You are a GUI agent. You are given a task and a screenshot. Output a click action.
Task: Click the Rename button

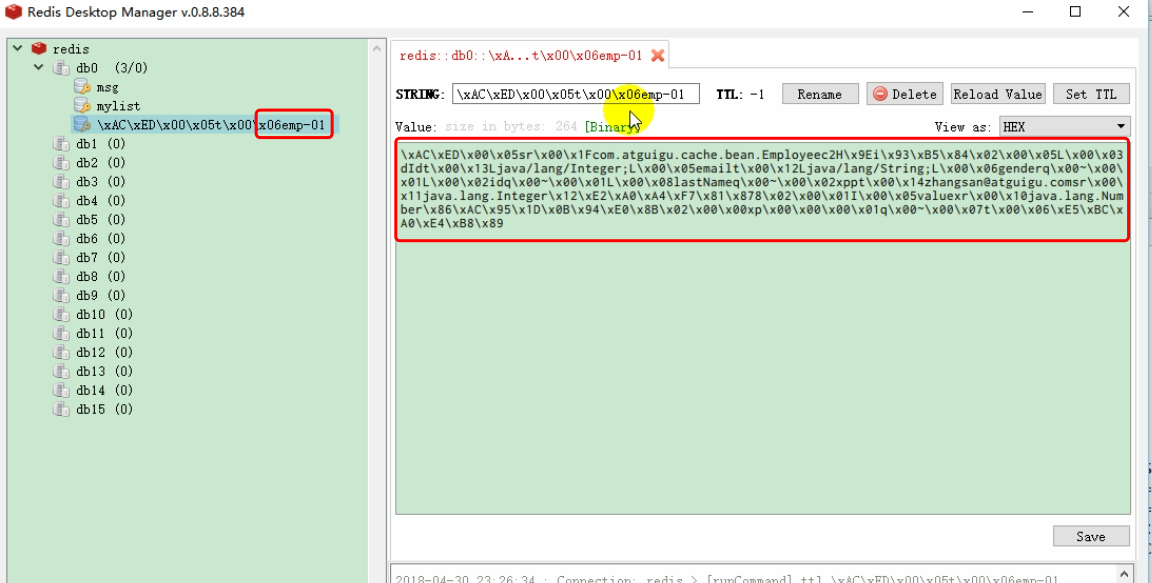click(820, 94)
